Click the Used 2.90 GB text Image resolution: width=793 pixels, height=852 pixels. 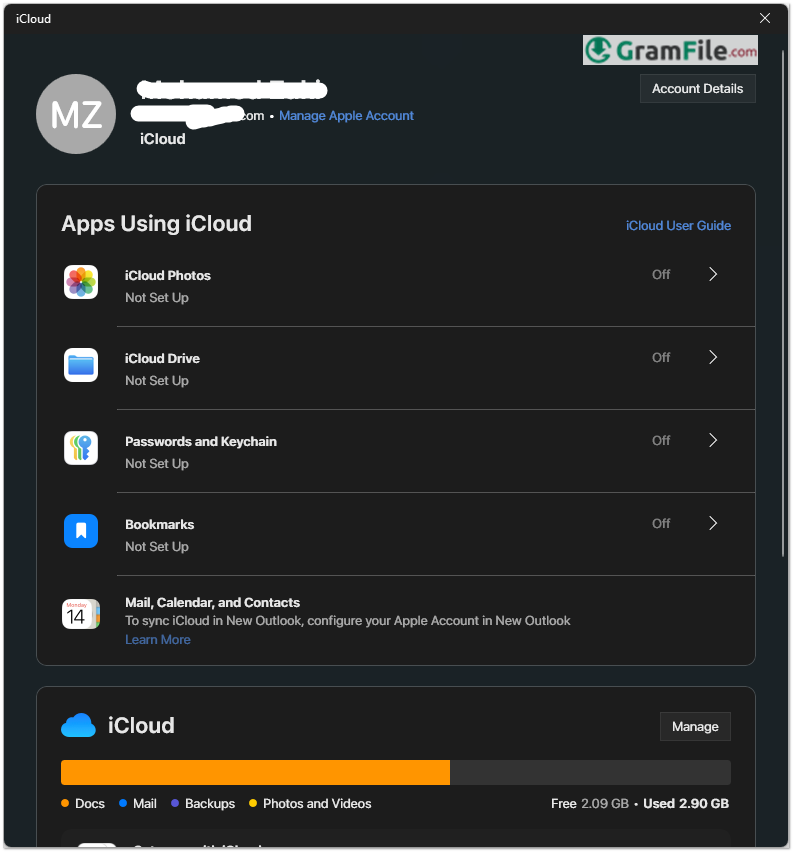pos(686,804)
